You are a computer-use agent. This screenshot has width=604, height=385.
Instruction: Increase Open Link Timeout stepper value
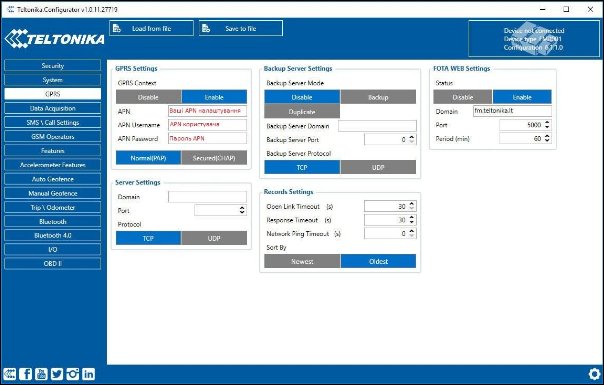click(412, 204)
